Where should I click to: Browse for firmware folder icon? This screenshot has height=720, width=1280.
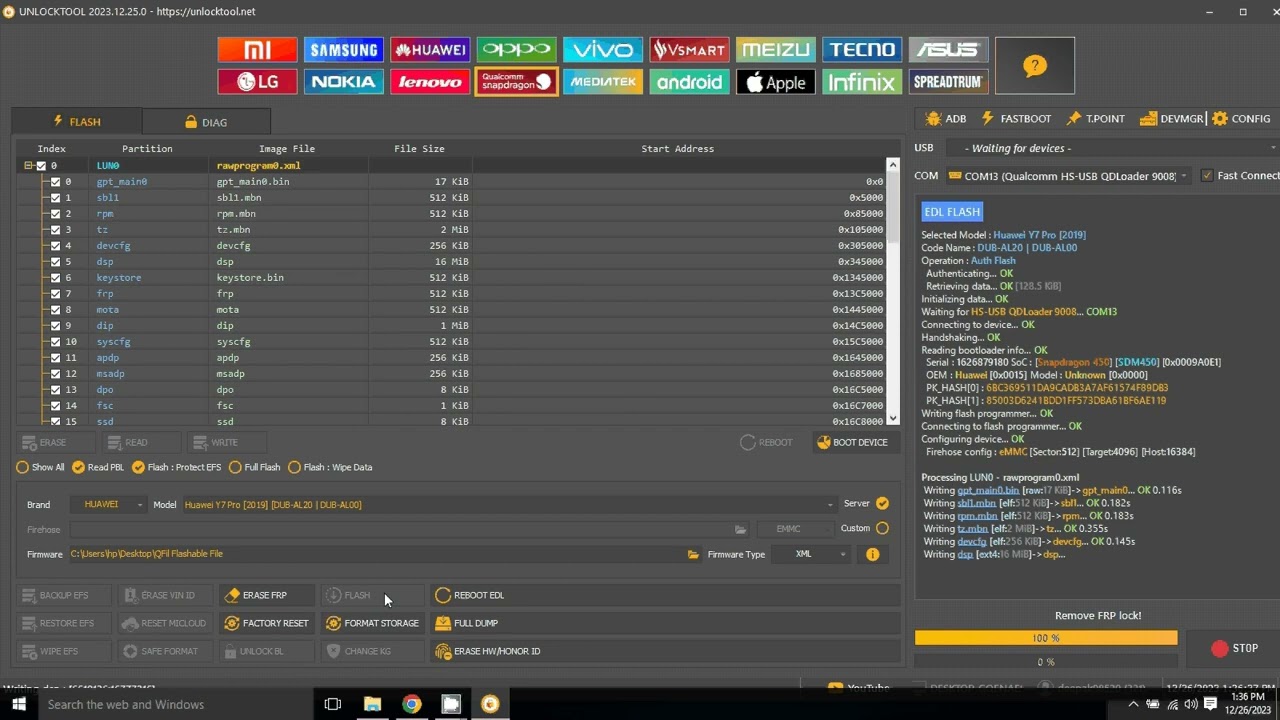(693, 554)
